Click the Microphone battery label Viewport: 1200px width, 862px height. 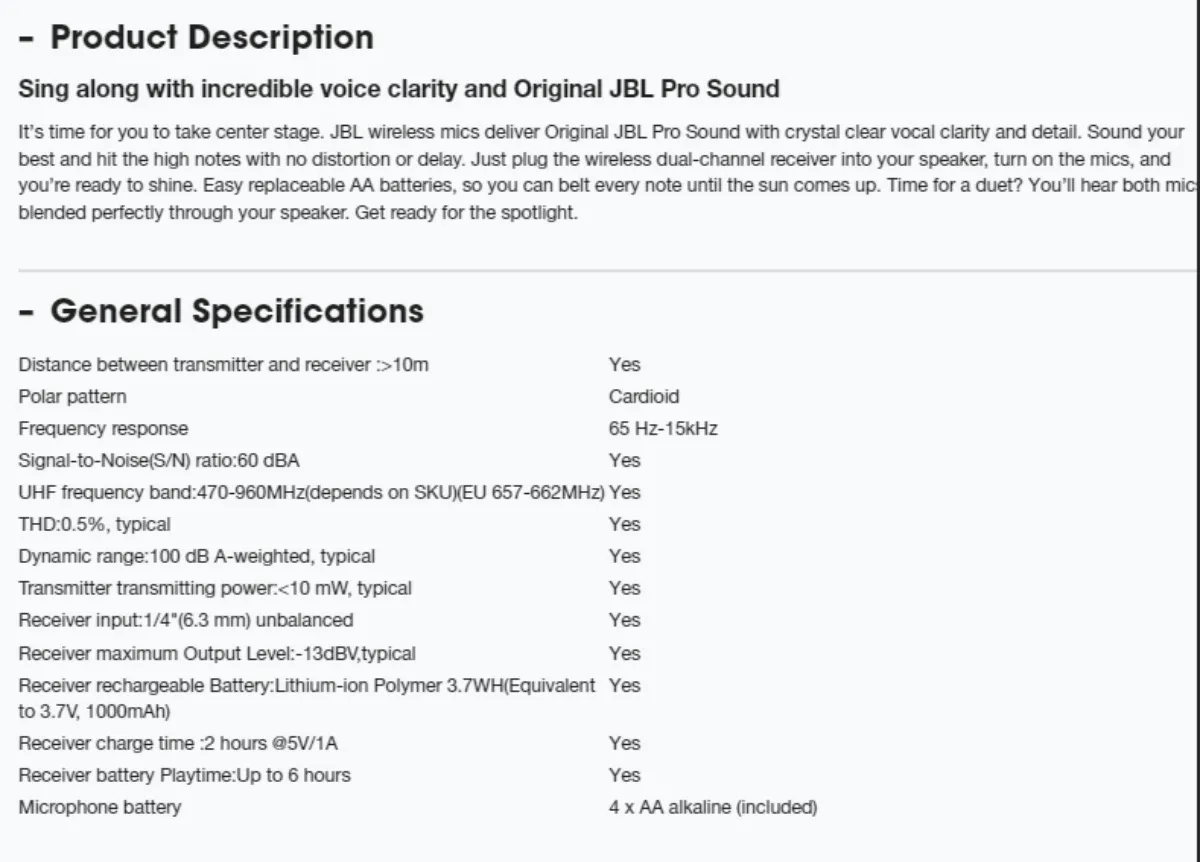[x=100, y=807]
